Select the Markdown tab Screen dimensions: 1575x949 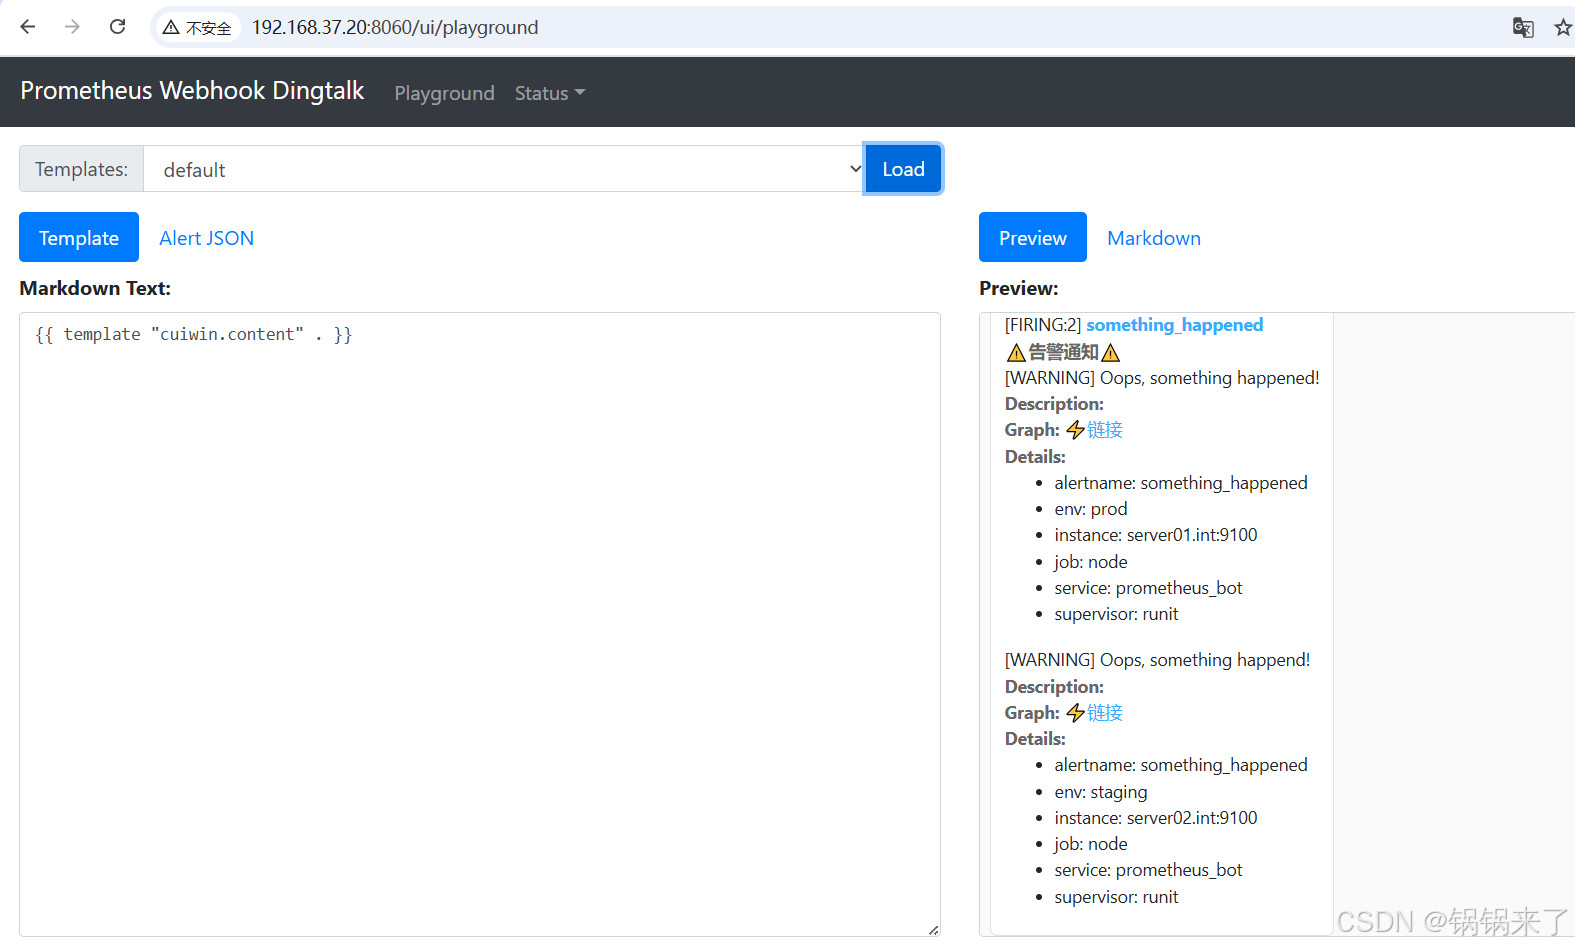coord(1154,238)
